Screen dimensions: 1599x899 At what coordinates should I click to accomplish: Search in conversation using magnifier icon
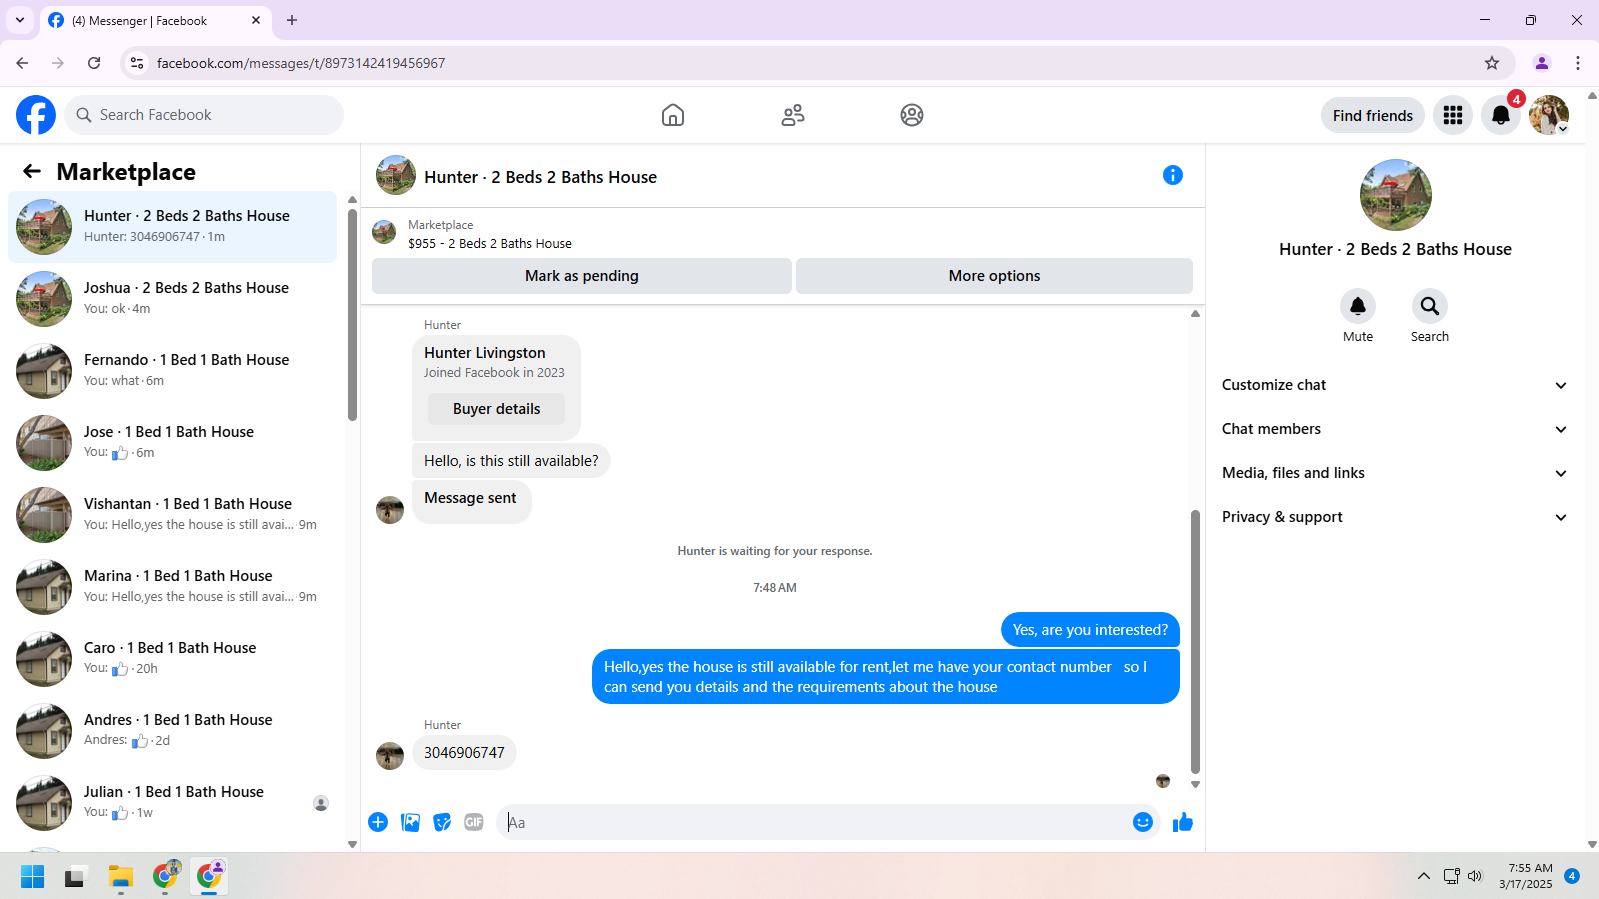(x=1430, y=306)
